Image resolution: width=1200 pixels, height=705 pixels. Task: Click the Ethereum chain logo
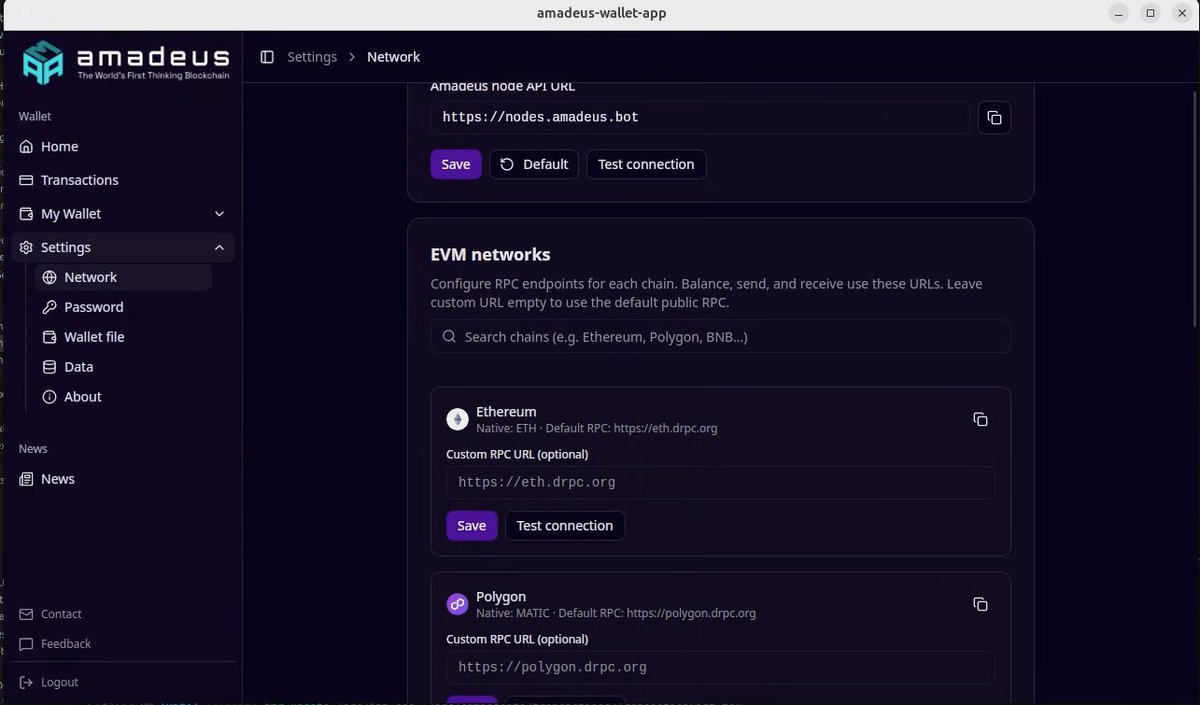457,420
